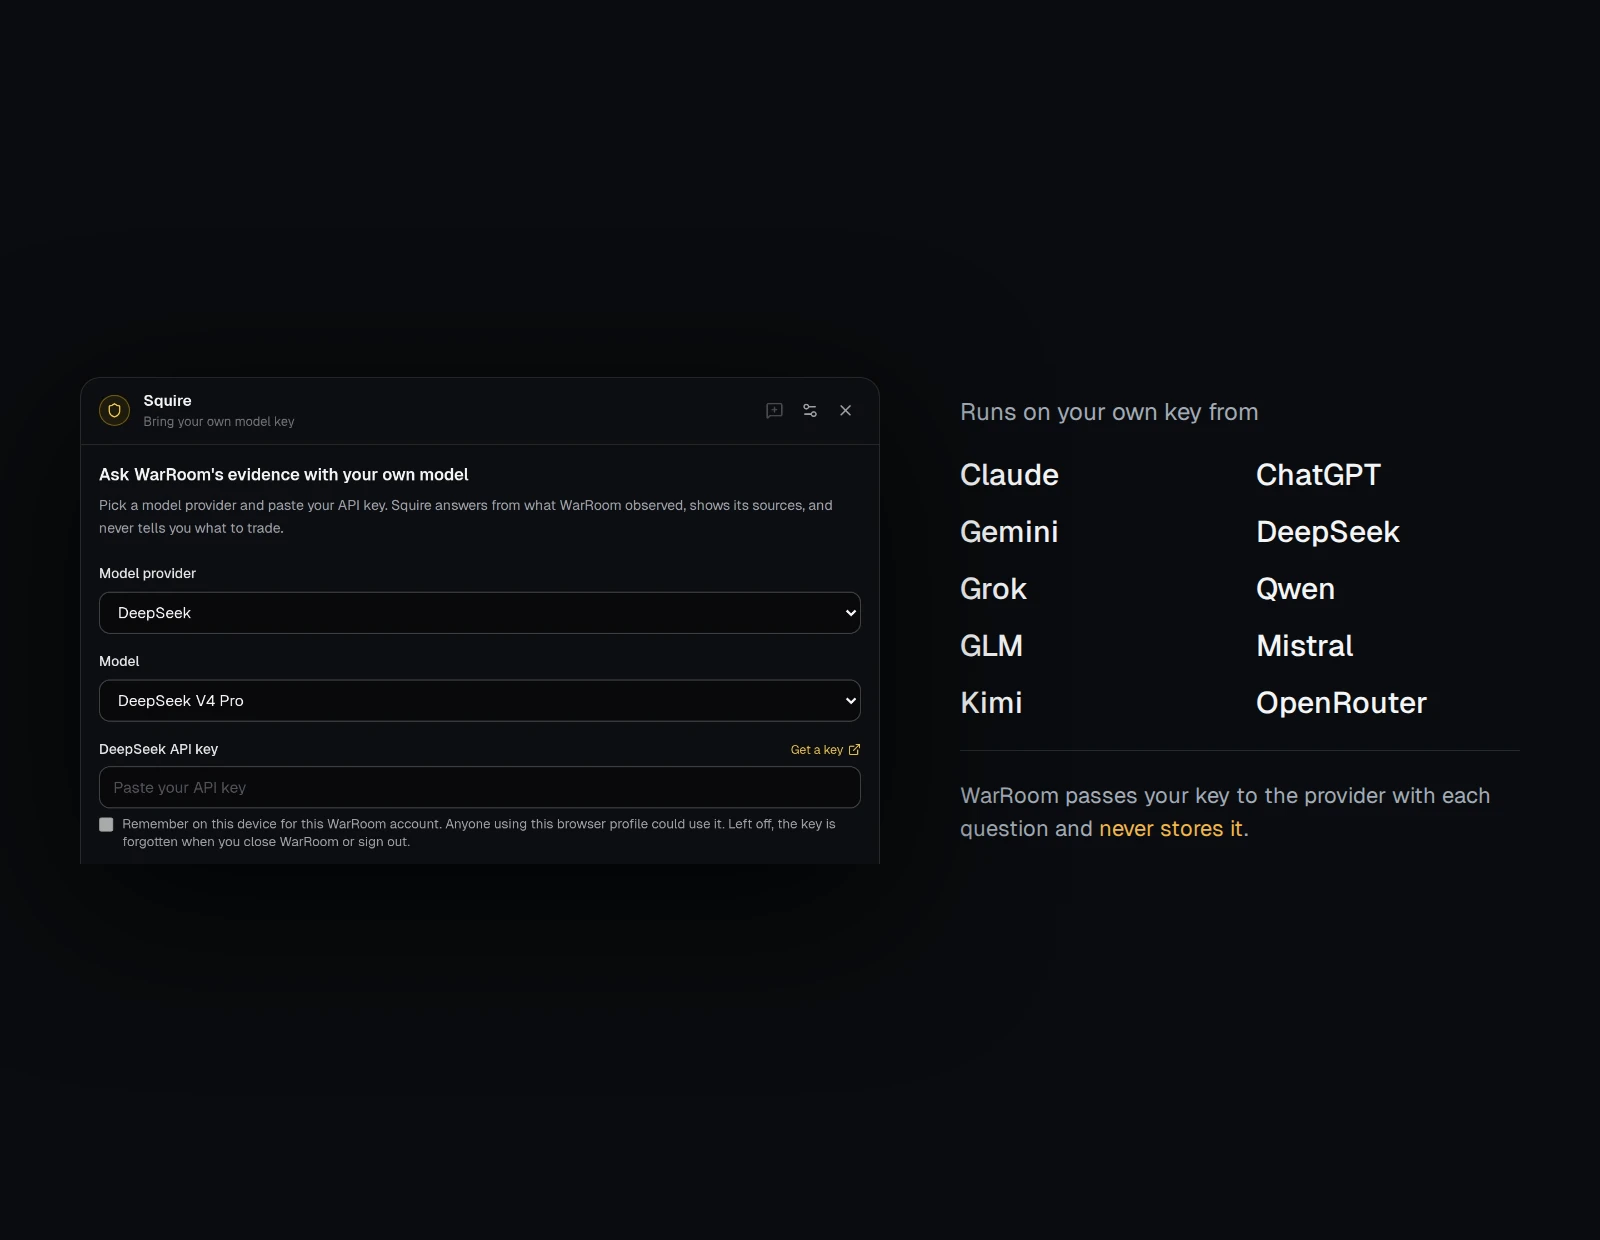Expand the DeepSeek V4 Pro model dropdown
The image size is (1600, 1240).
[x=480, y=701]
